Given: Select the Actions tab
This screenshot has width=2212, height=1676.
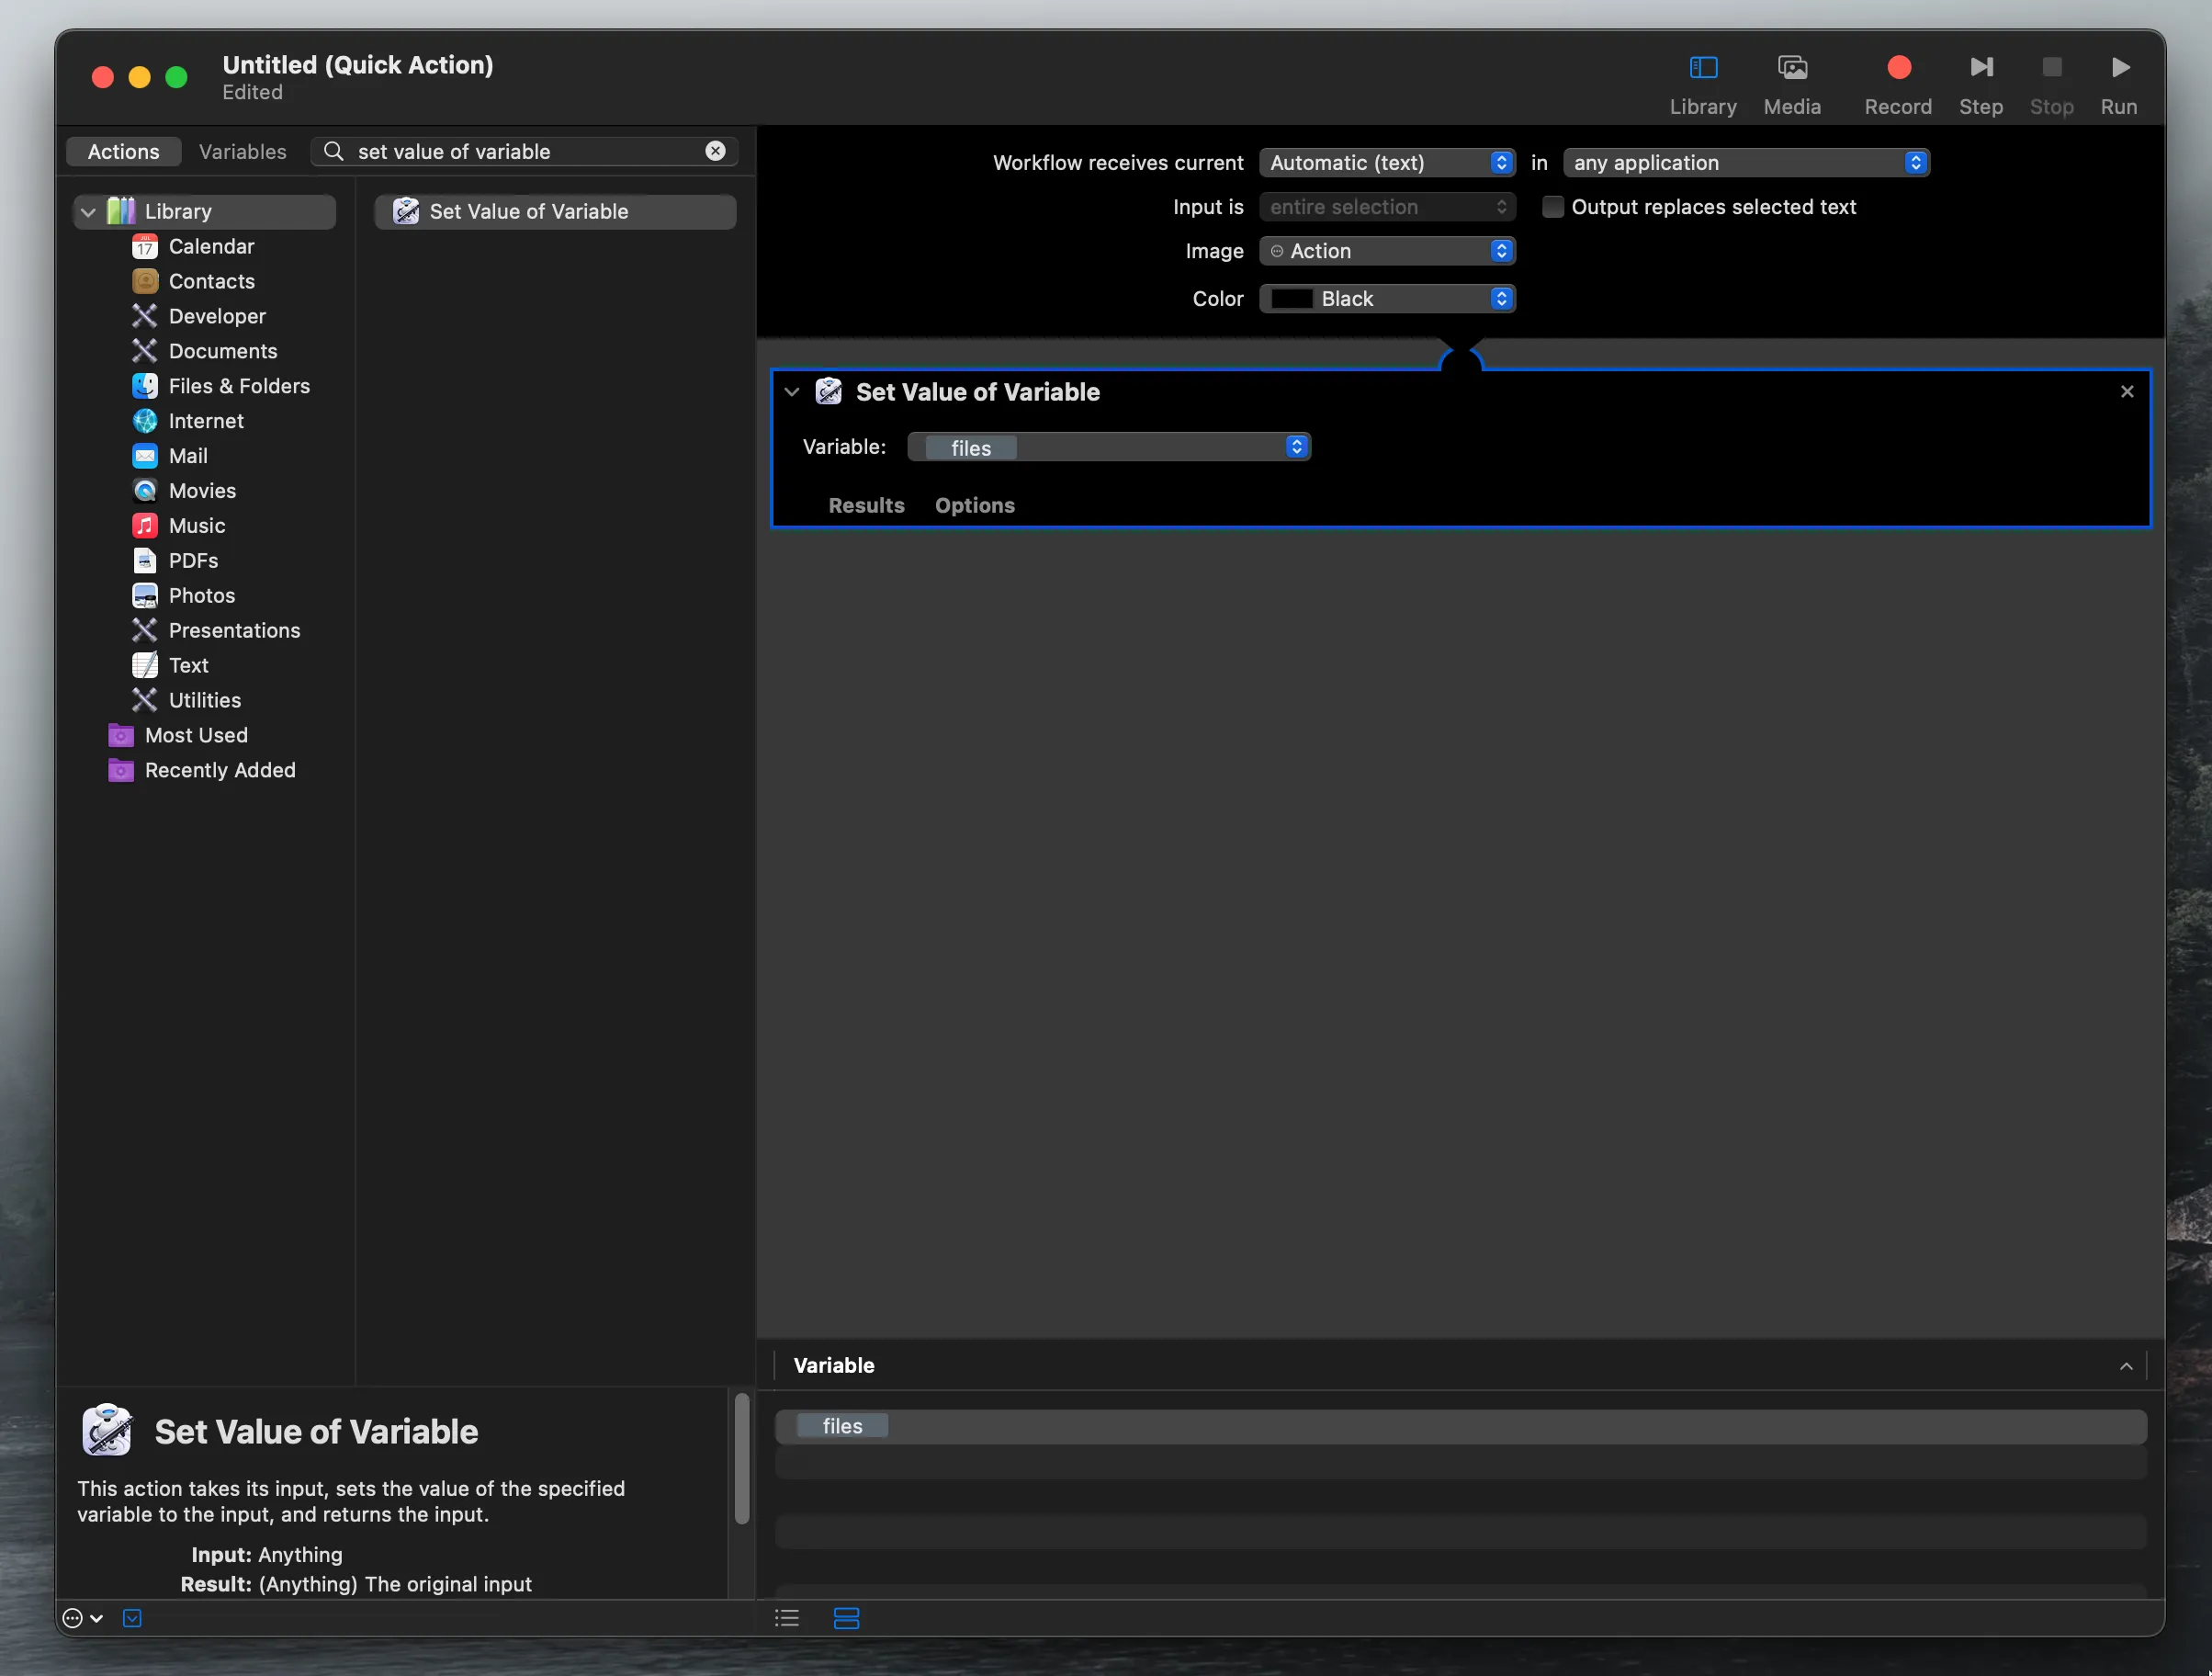Looking at the screenshot, I should pos(123,151).
